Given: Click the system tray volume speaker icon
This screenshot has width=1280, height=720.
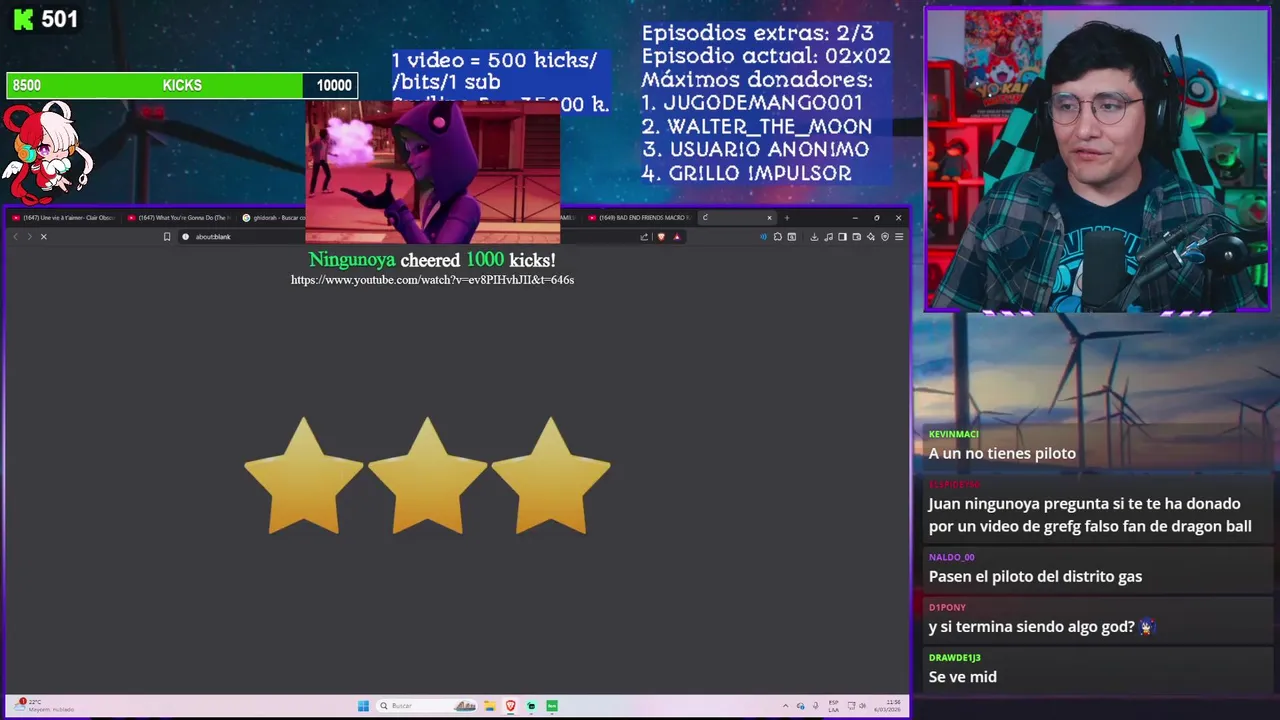Looking at the screenshot, I should click(861, 706).
